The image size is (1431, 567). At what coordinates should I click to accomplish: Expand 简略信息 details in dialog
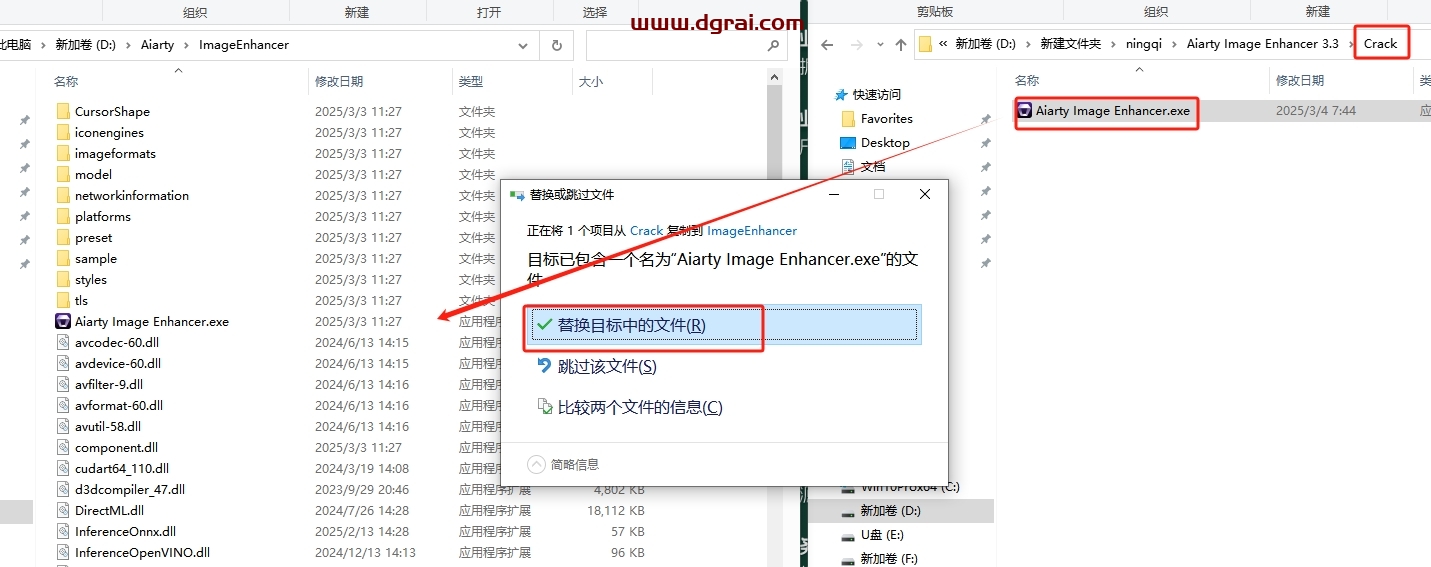(564, 464)
